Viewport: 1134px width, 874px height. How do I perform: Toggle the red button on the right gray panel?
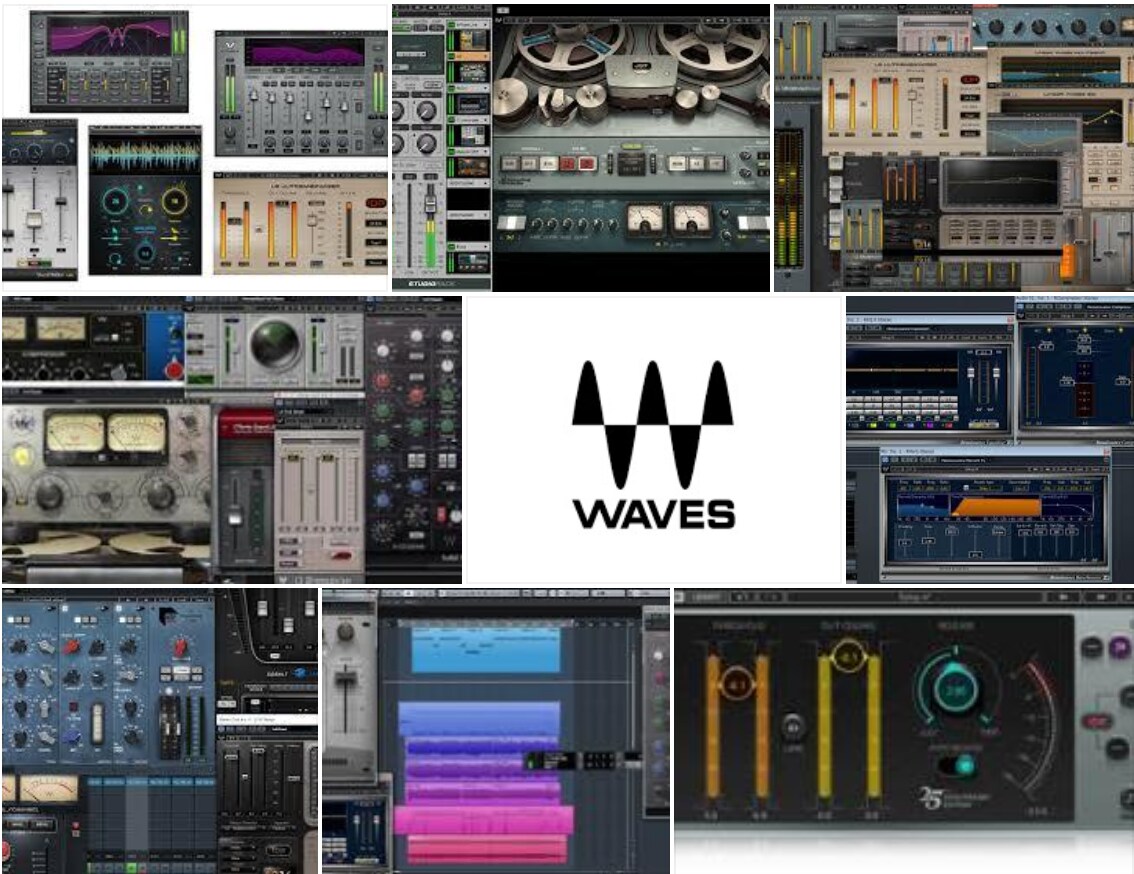click(x=1097, y=721)
